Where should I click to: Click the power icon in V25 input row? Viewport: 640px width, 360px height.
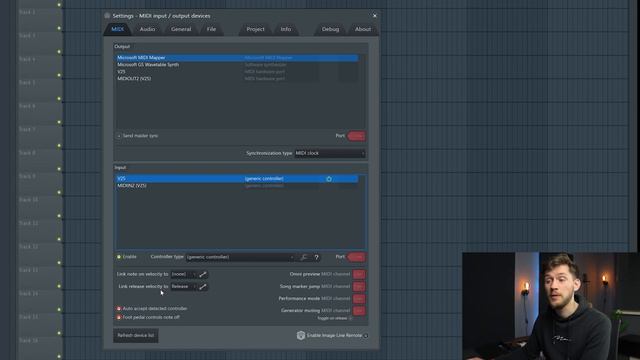coord(329,179)
